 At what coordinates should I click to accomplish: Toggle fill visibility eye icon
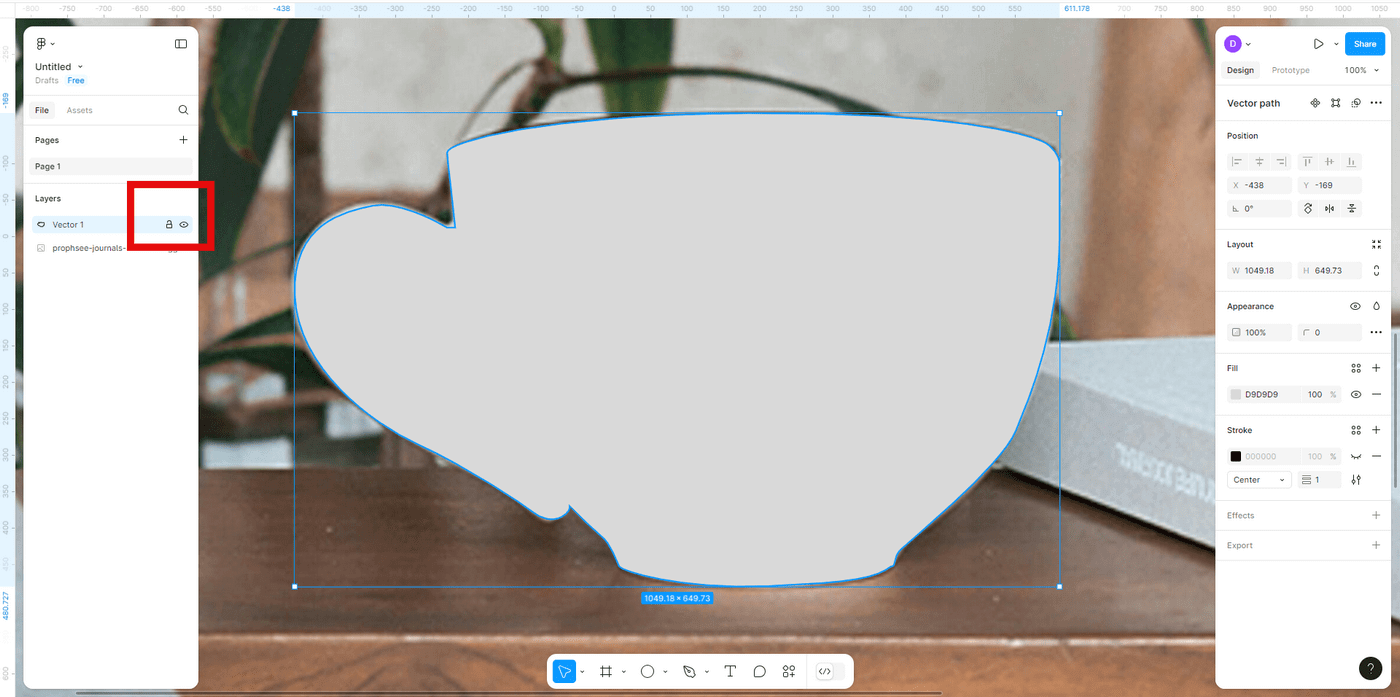point(1356,394)
